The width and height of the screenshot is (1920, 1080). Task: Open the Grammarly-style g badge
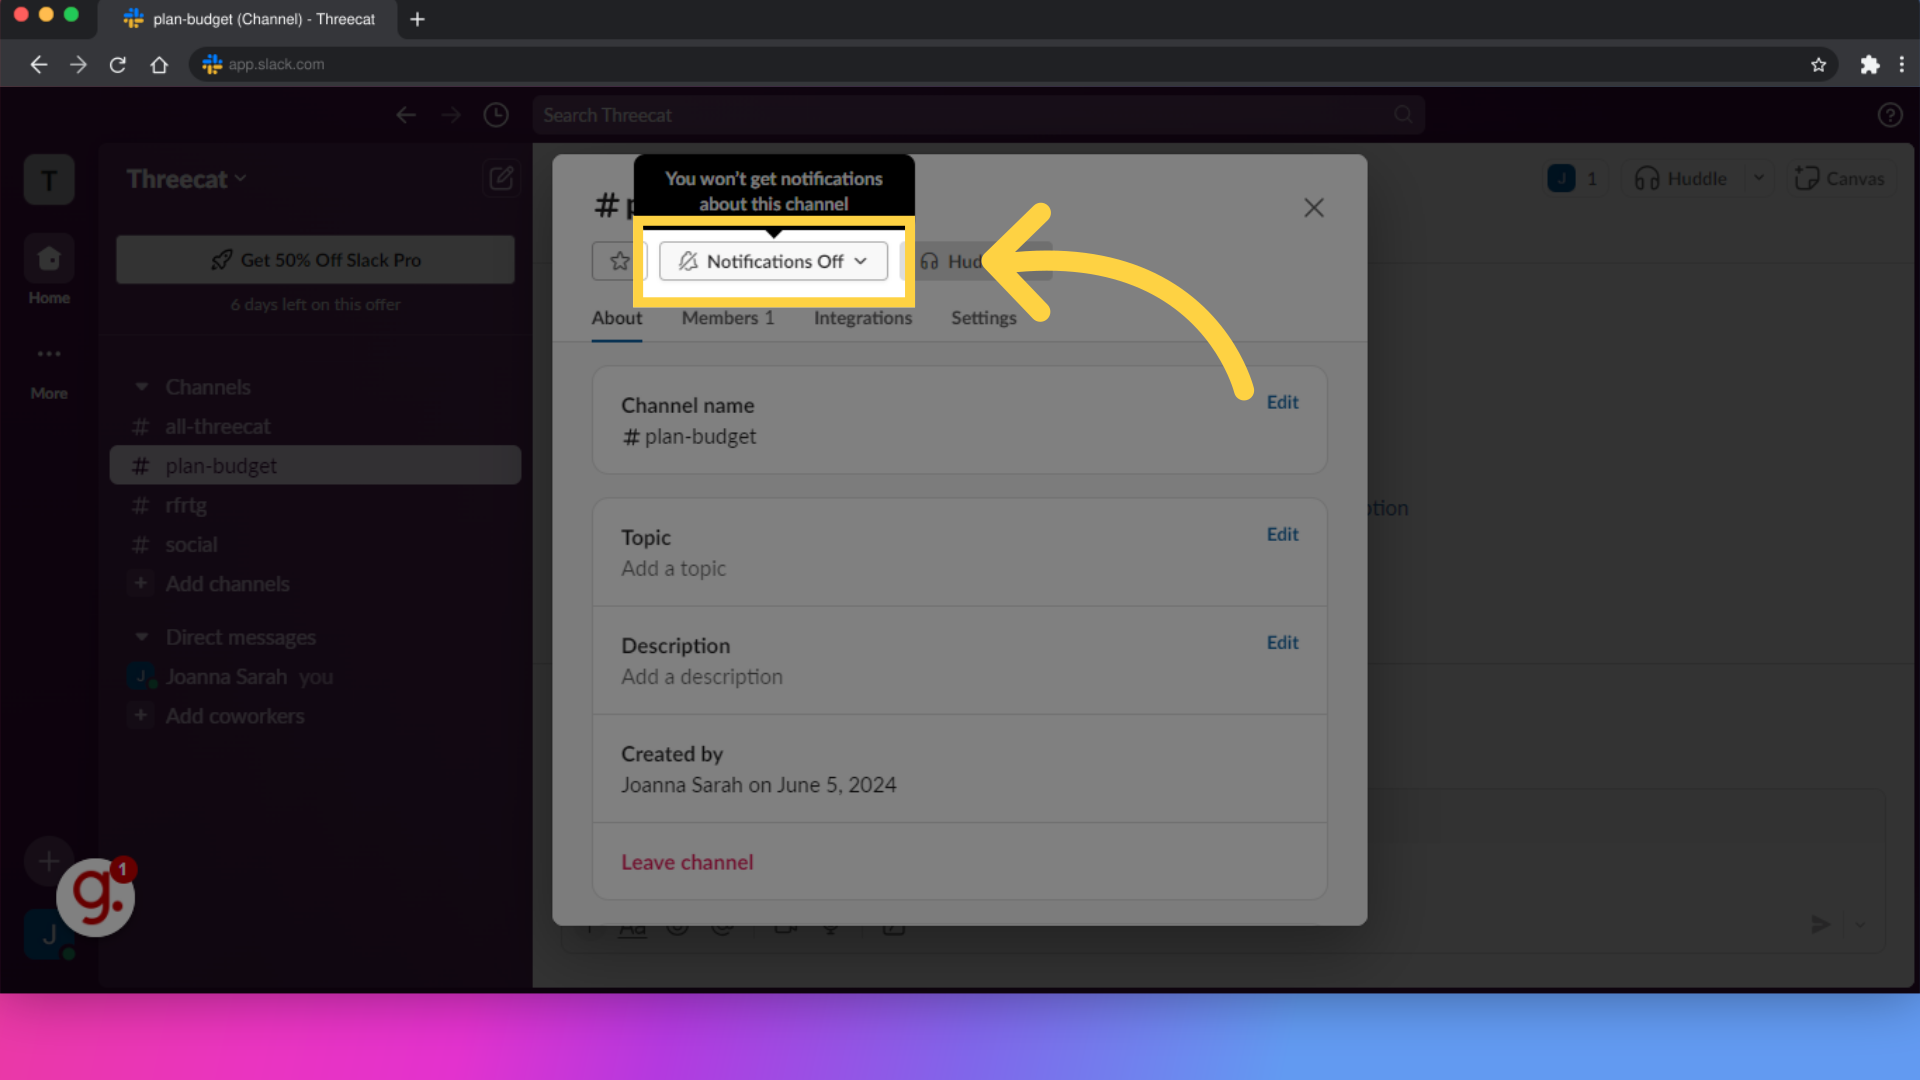[x=96, y=897]
